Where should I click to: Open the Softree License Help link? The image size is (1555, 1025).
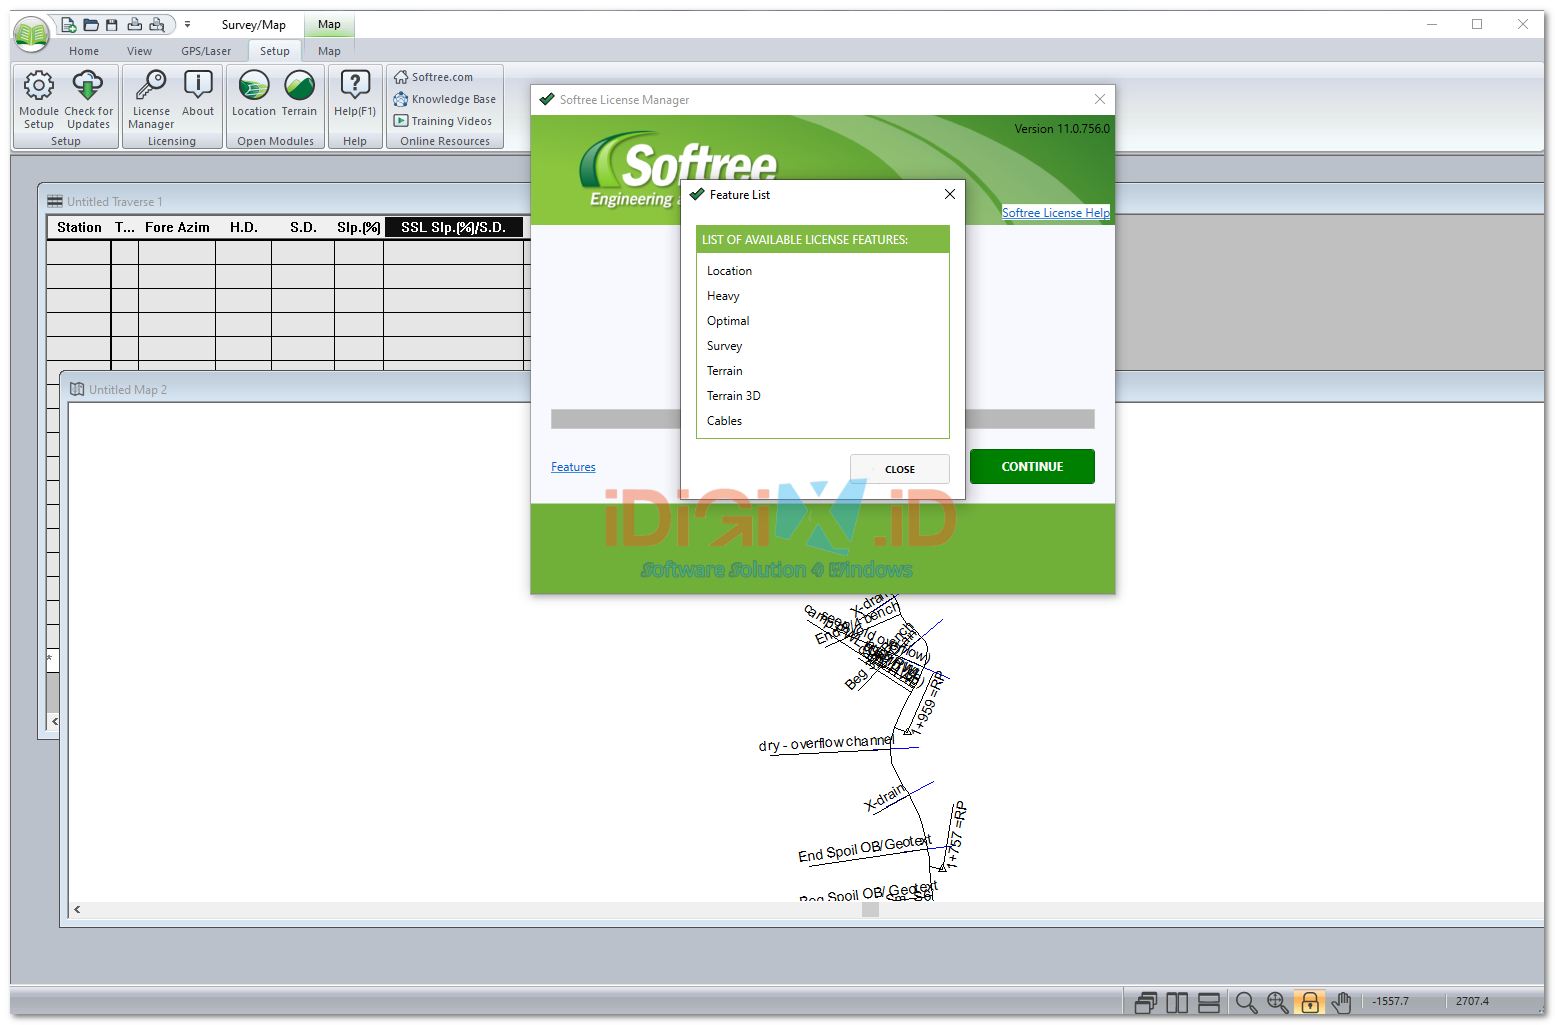pyautogui.click(x=1055, y=213)
